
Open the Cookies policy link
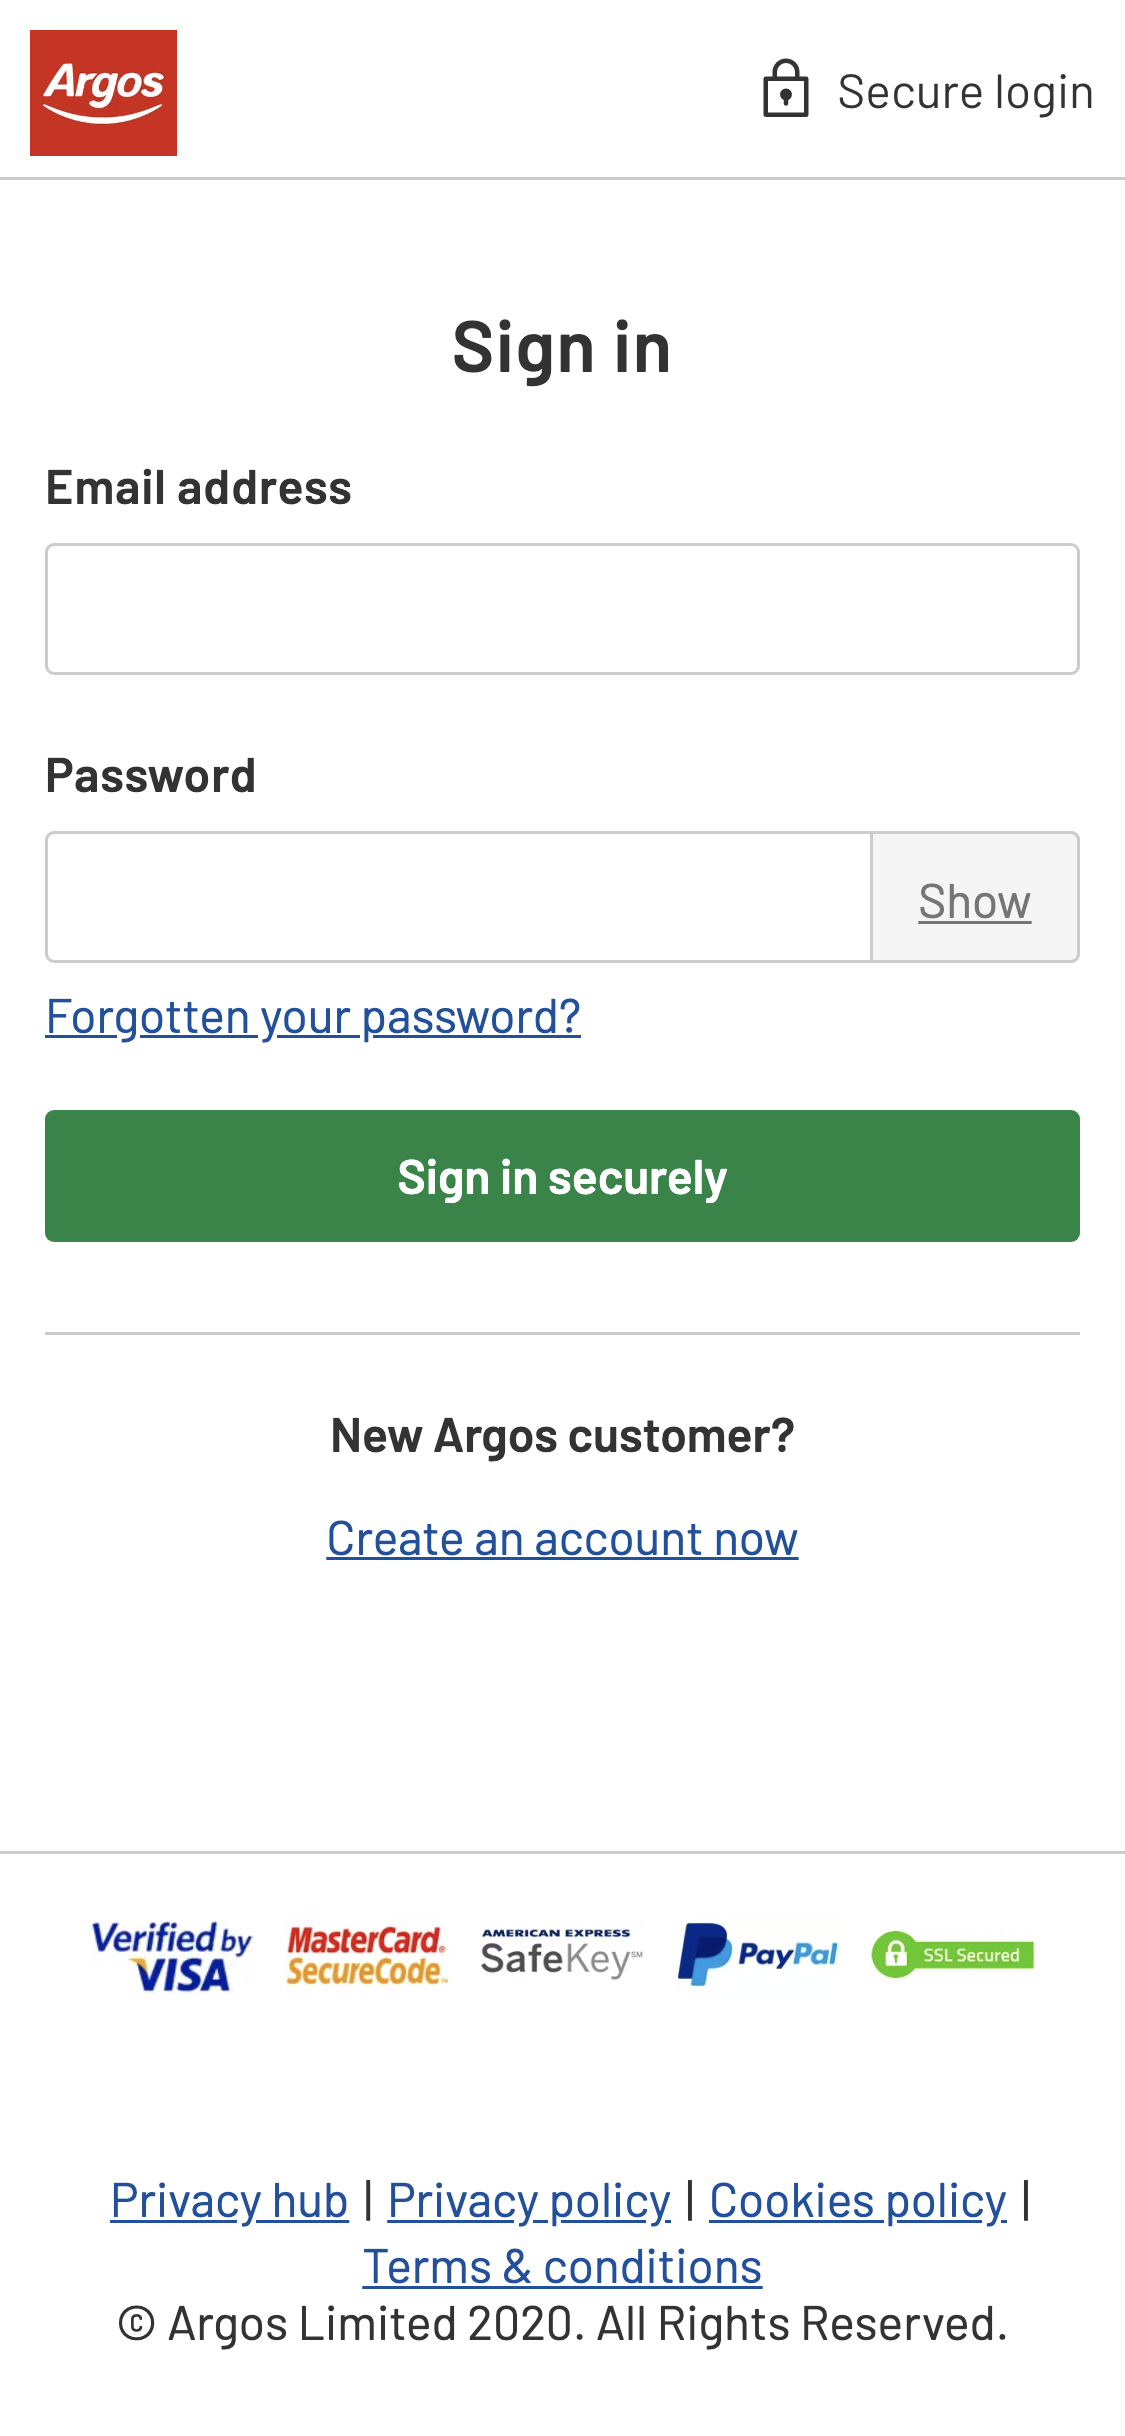pyautogui.click(x=856, y=2199)
